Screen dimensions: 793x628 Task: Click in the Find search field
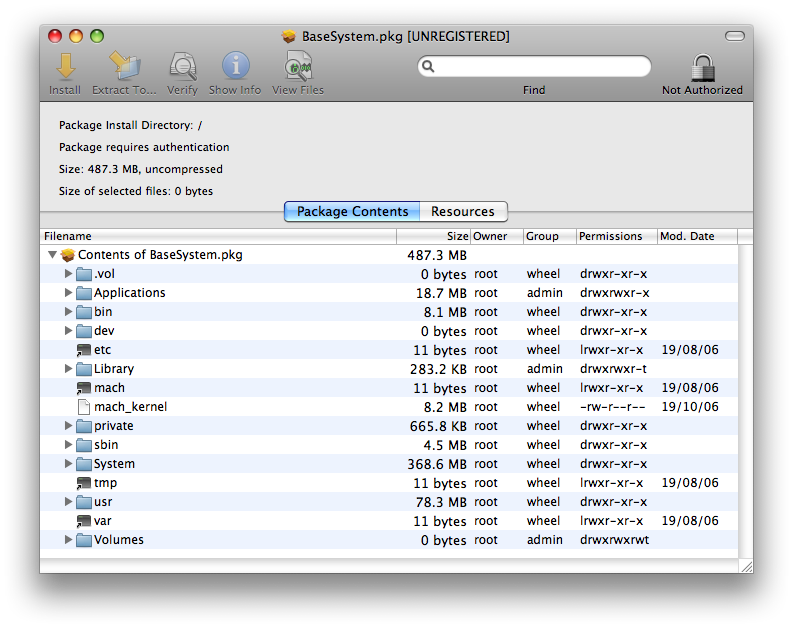coord(540,67)
